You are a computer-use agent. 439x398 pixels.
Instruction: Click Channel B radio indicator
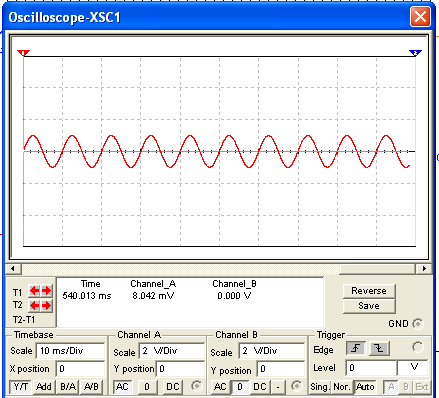point(296,386)
